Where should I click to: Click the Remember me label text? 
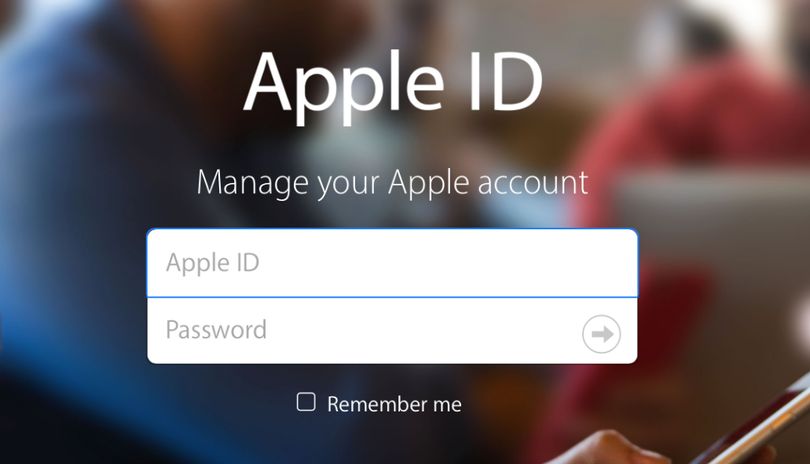394,404
